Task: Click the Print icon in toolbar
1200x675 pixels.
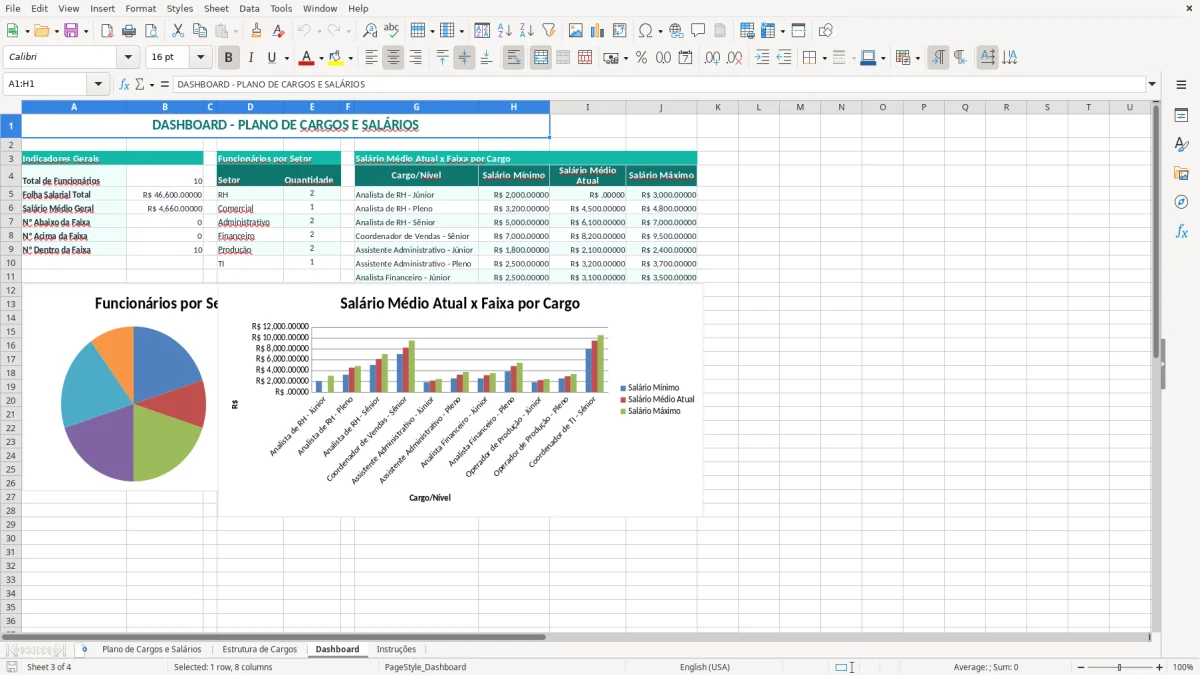Action: coord(129,31)
